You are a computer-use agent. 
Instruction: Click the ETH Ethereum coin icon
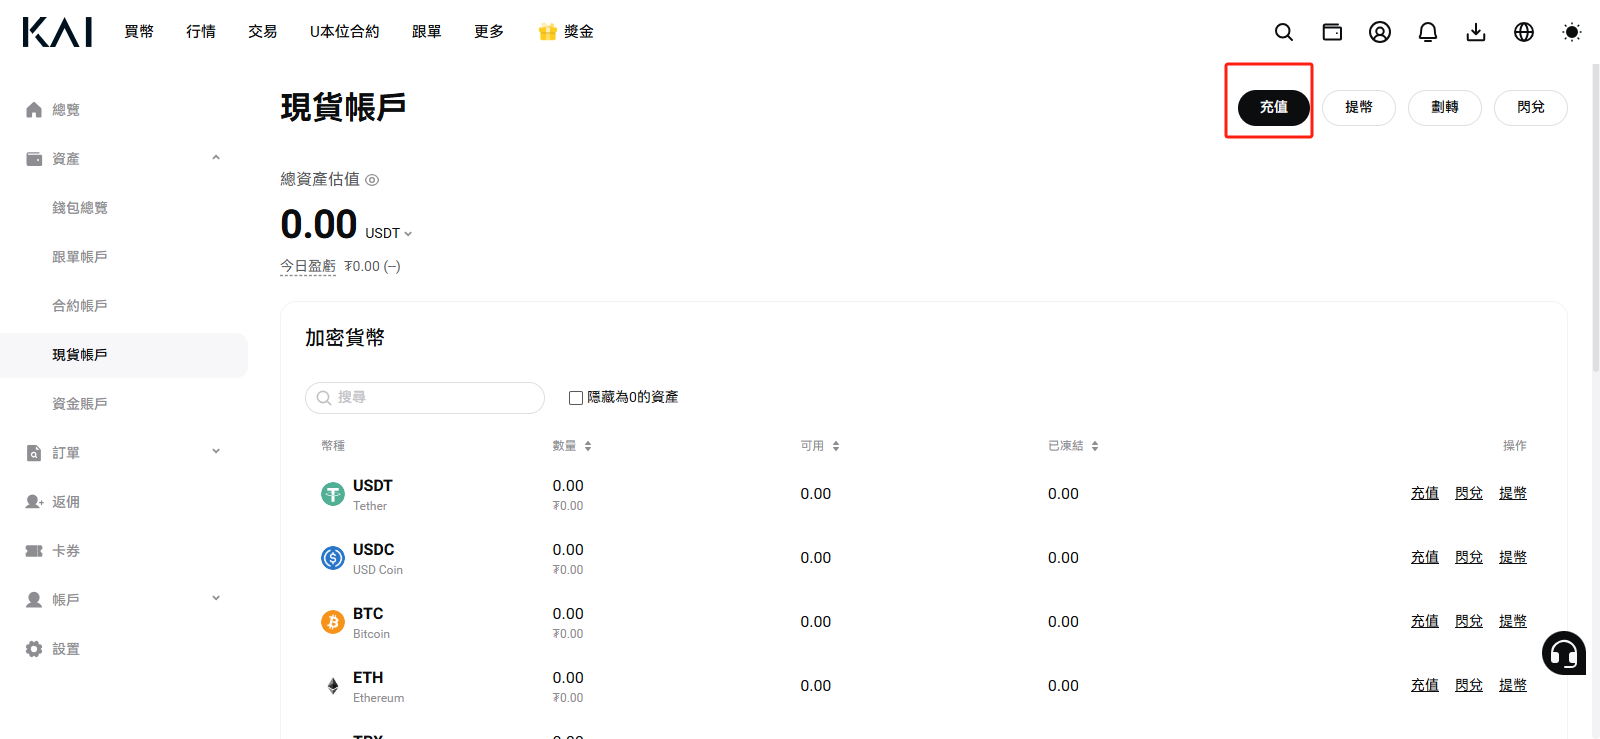pos(333,686)
